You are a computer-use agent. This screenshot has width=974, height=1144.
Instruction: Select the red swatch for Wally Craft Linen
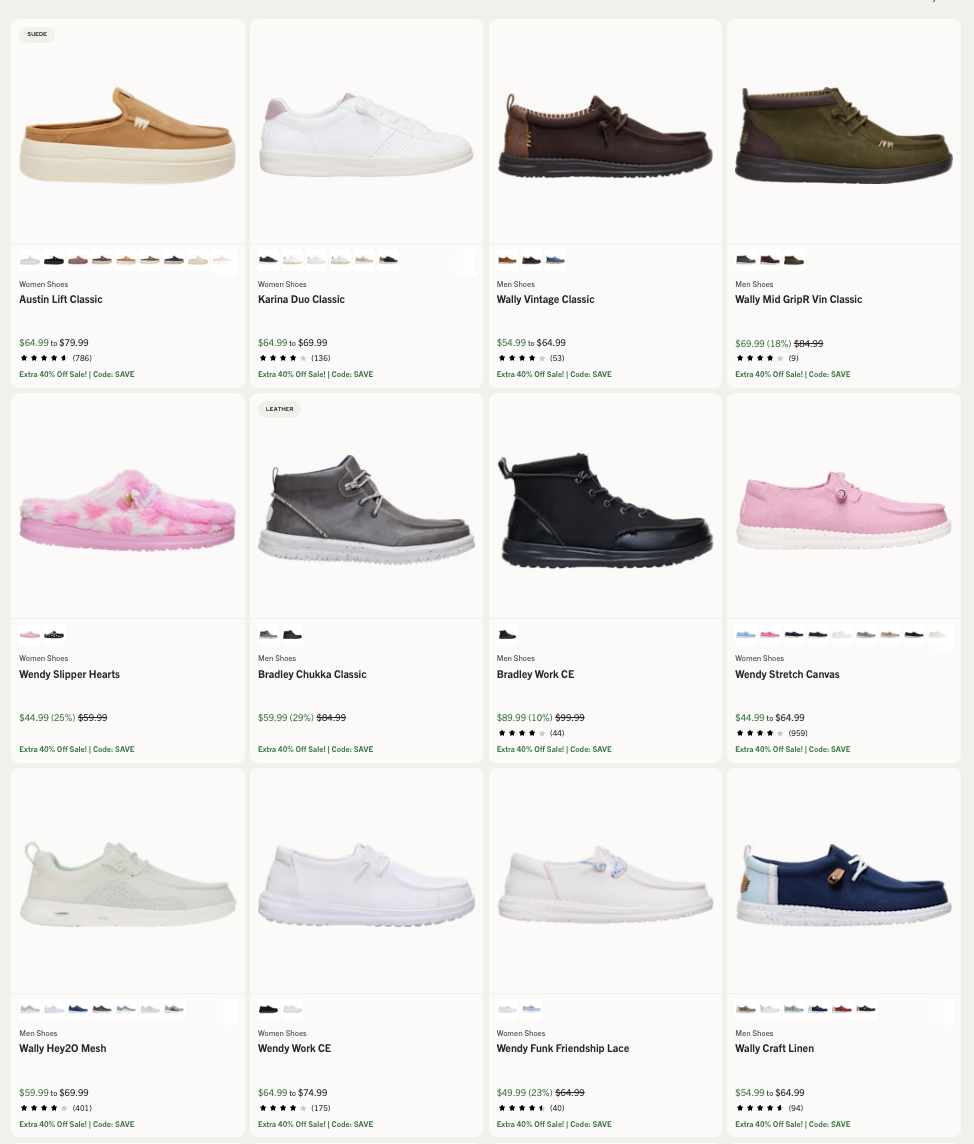click(842, 1008)
